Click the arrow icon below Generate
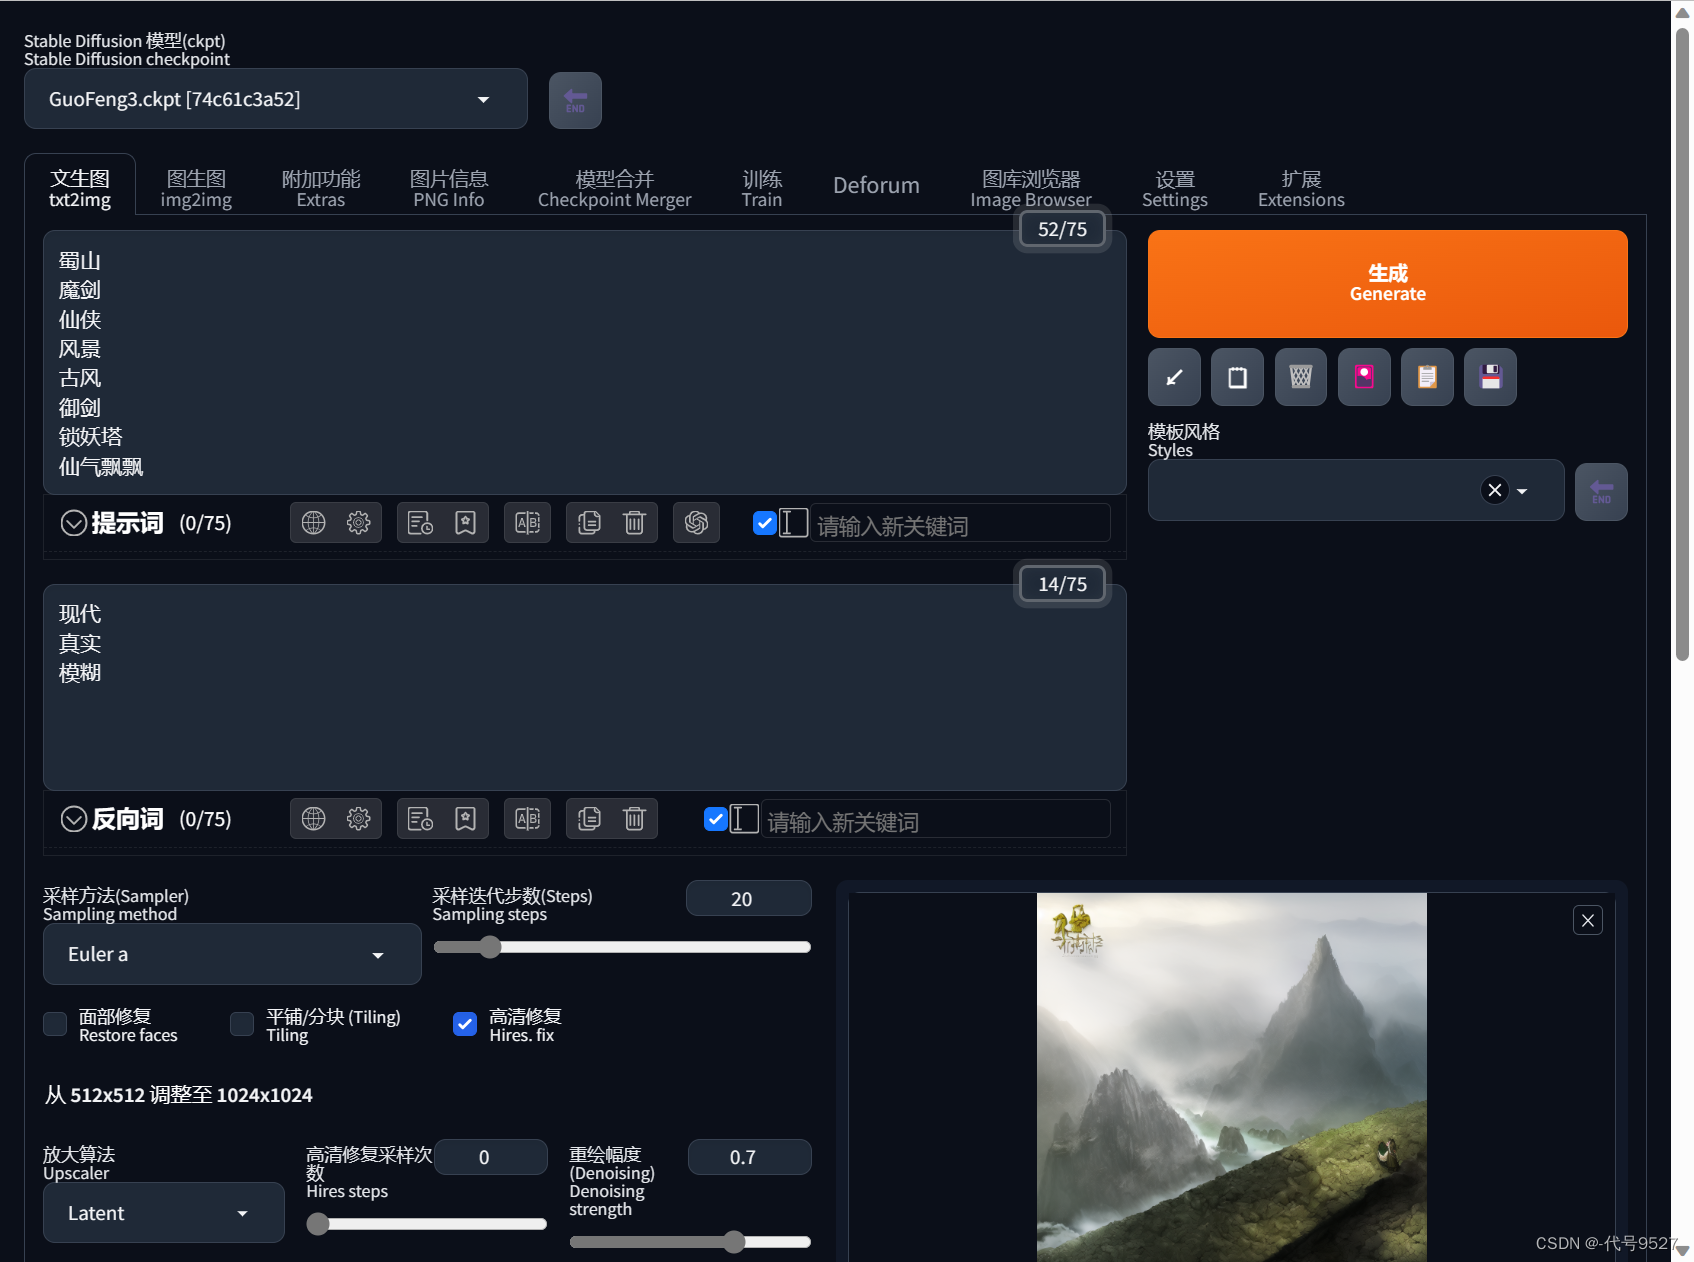 pyautogui.click(x=1174, y=377)
